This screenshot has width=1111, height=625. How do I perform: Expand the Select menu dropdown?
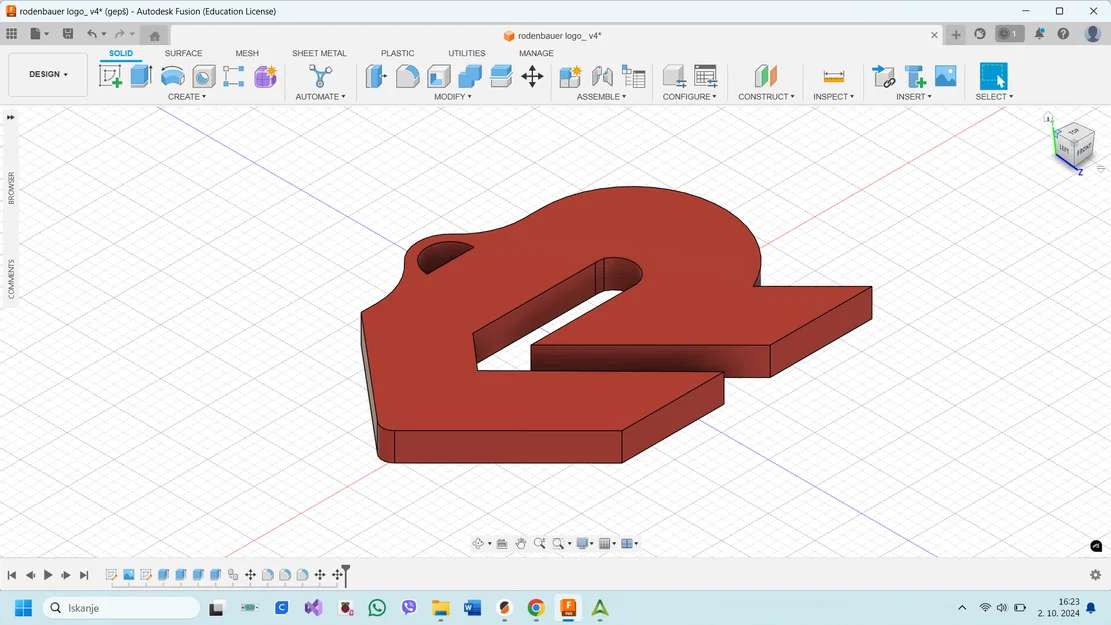point(994,96)
